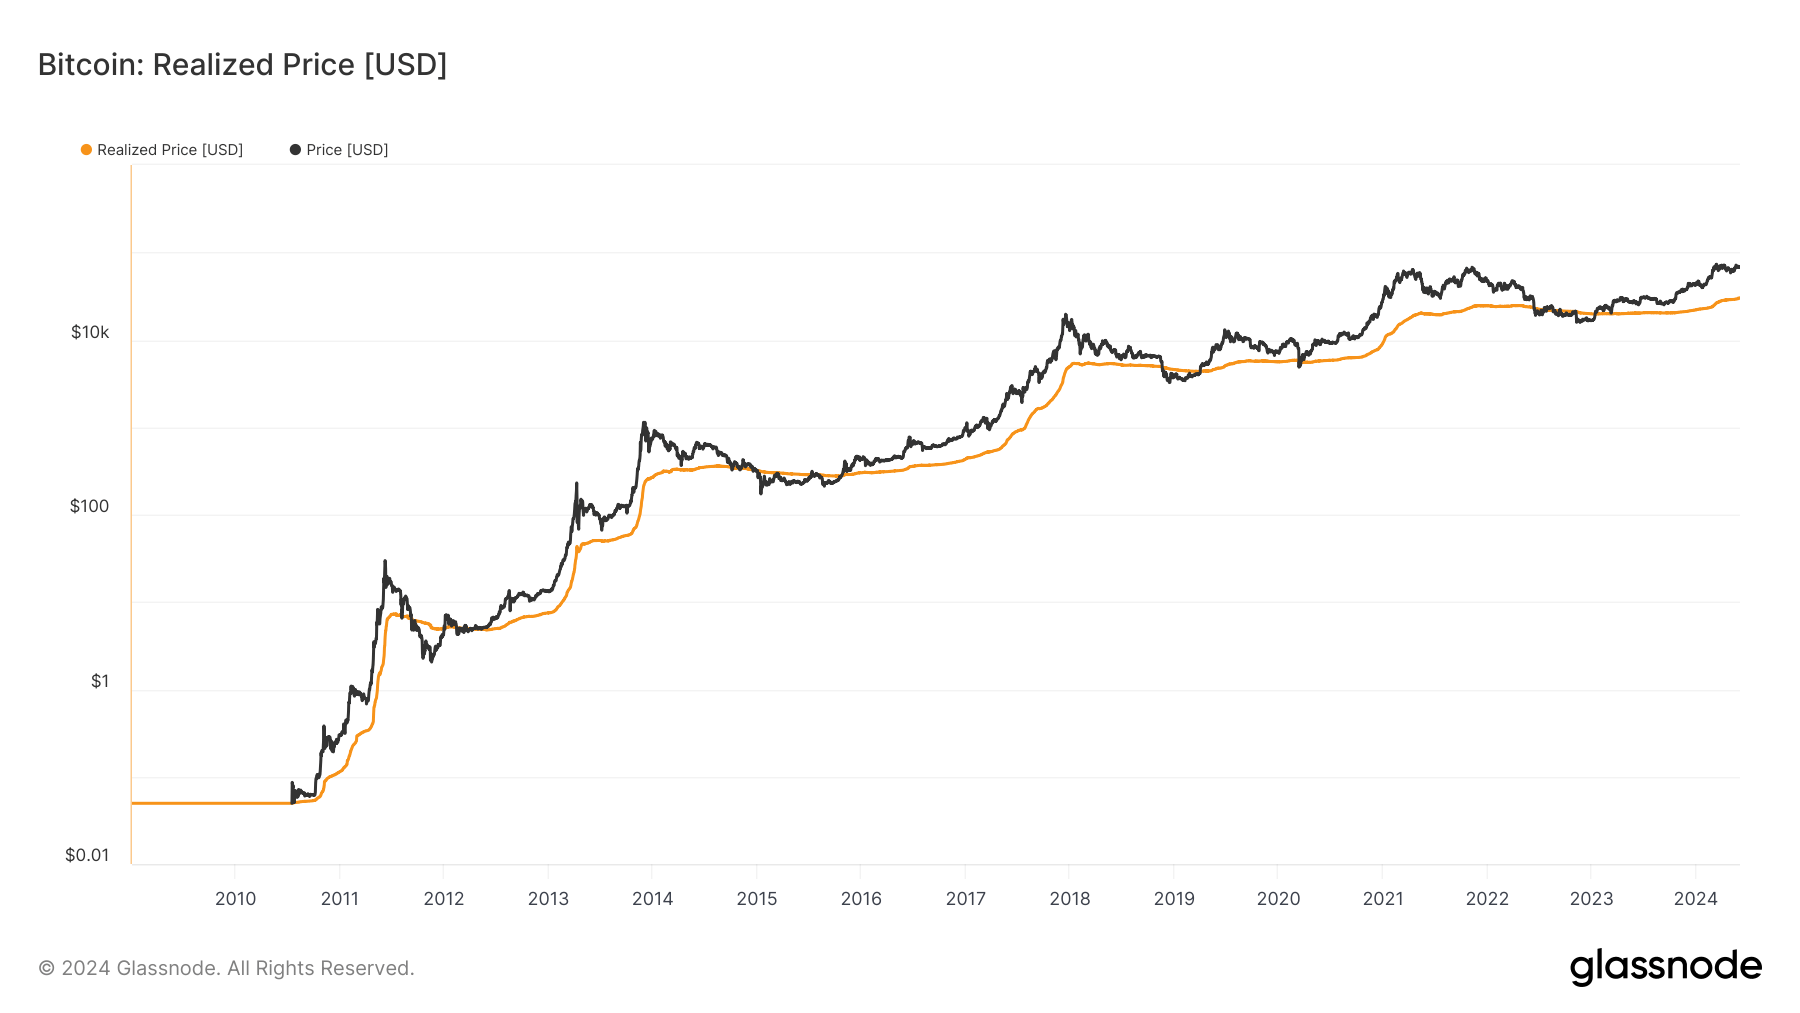Click the $1 y-axis label

pyautogui.click(x=100, y=681)
